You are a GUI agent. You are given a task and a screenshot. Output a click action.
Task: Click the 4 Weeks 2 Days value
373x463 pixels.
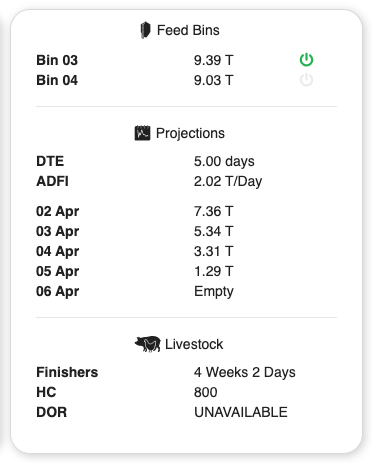click(x=245, y=372)
